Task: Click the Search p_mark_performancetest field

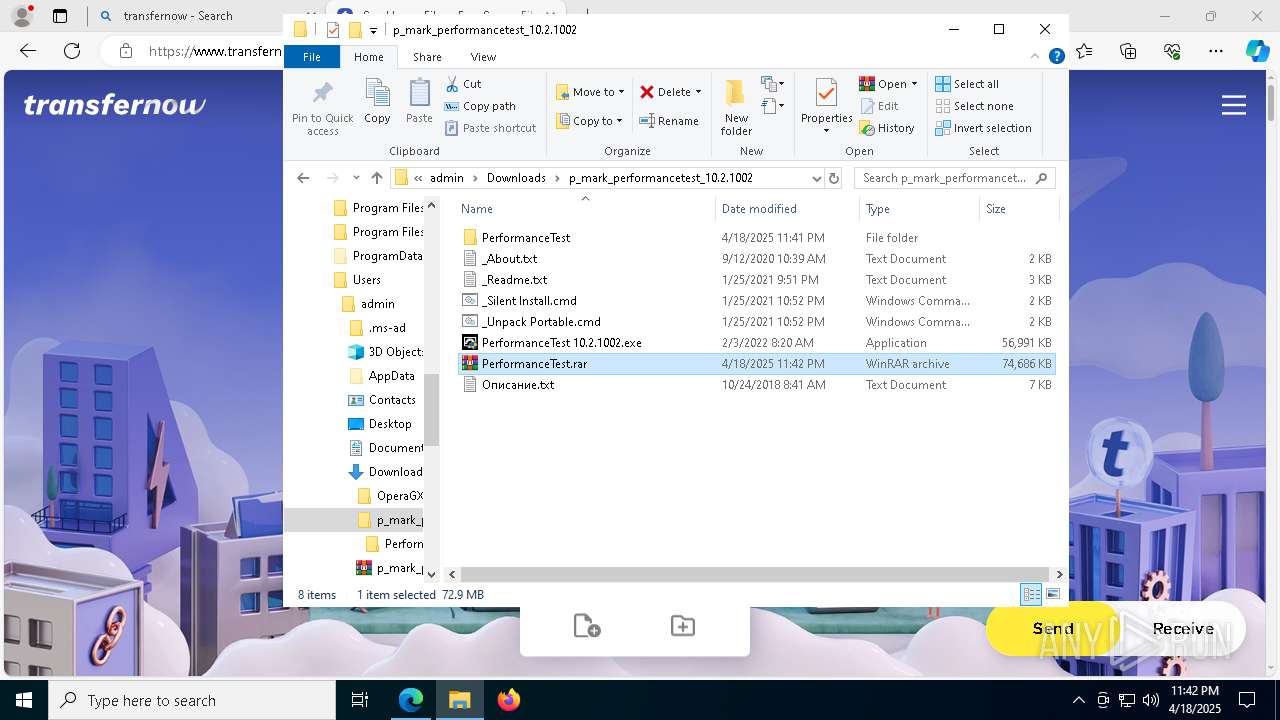Action: (954, 178)
